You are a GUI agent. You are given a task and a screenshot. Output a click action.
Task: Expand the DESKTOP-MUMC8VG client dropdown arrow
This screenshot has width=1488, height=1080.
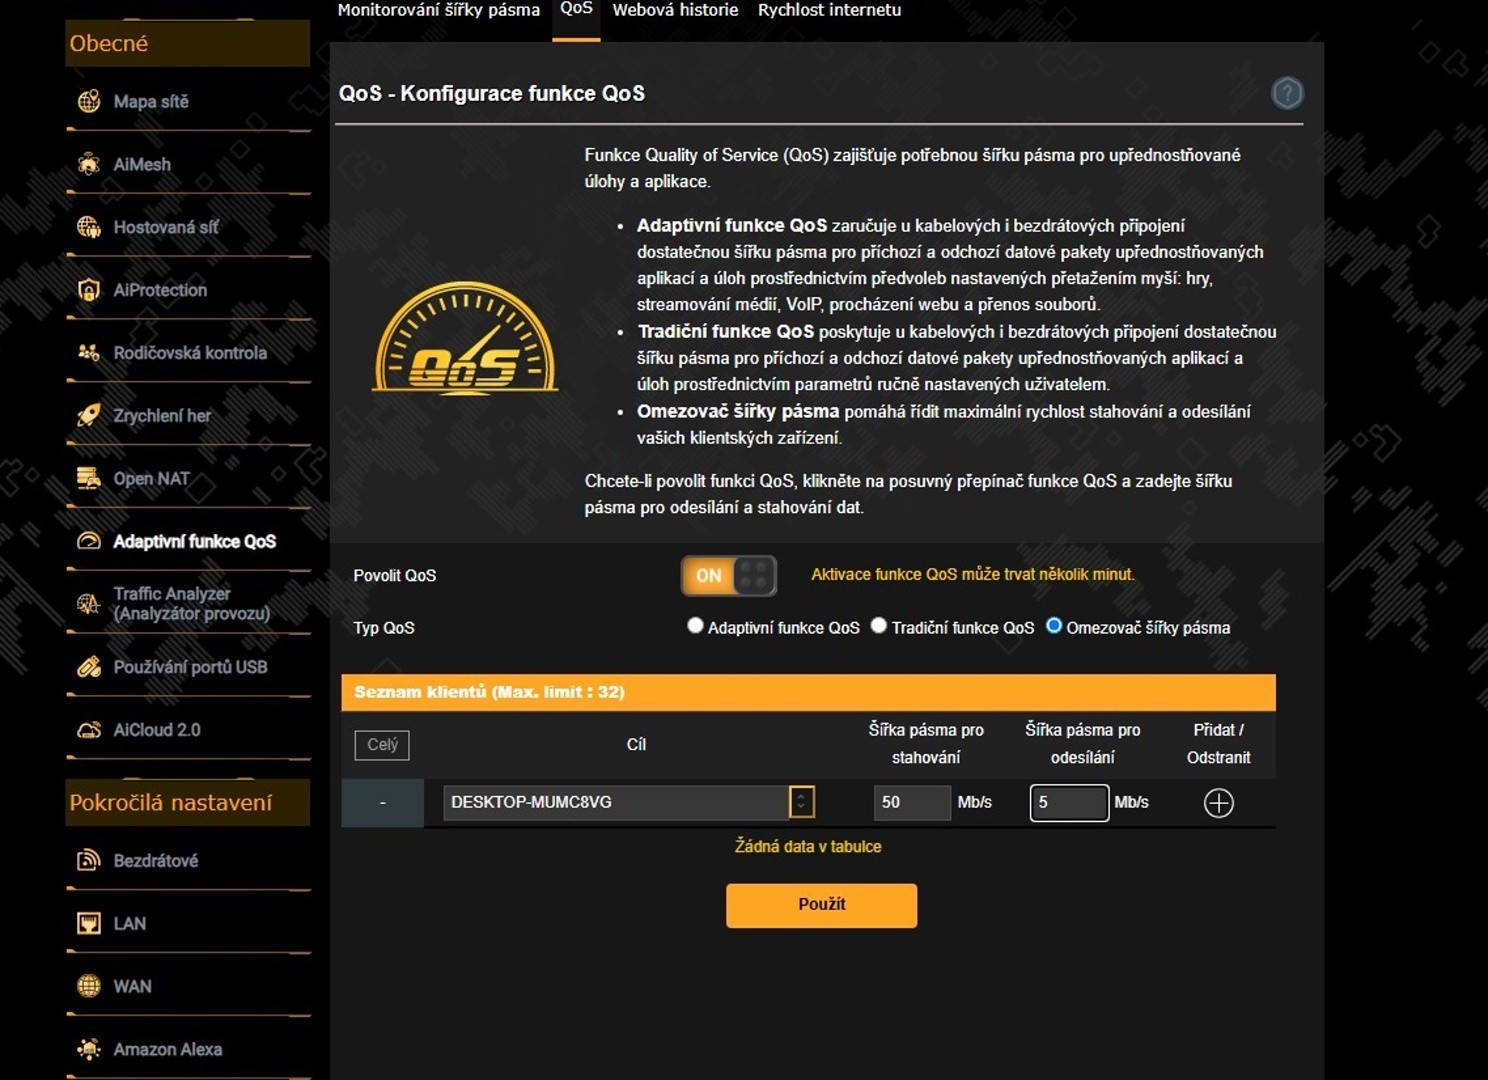tap(801, 802)
